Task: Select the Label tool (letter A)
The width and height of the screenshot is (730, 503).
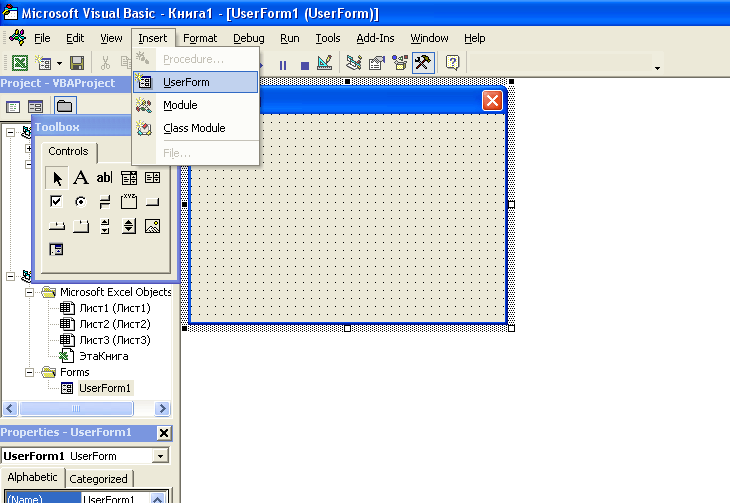Action: (81, 178)
